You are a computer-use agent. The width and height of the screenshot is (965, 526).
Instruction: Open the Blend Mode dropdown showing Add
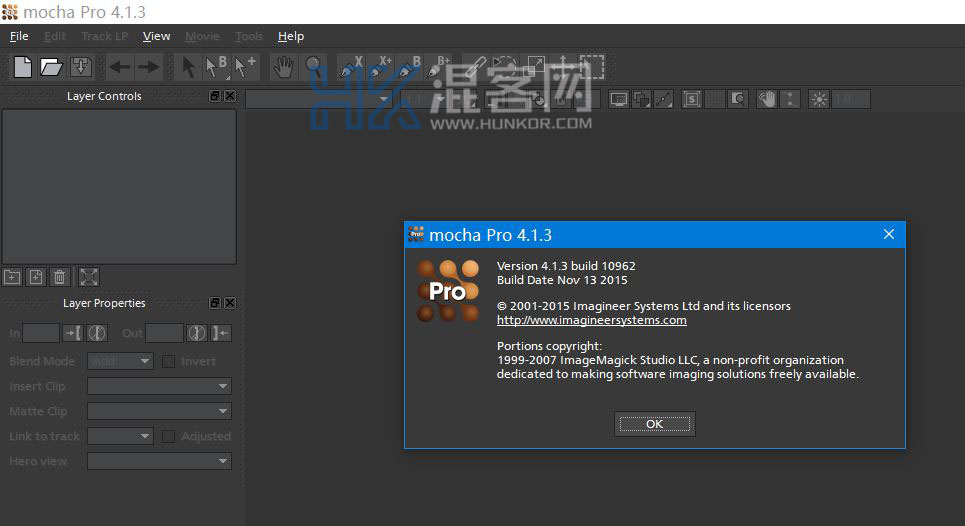tap(120, 361)
